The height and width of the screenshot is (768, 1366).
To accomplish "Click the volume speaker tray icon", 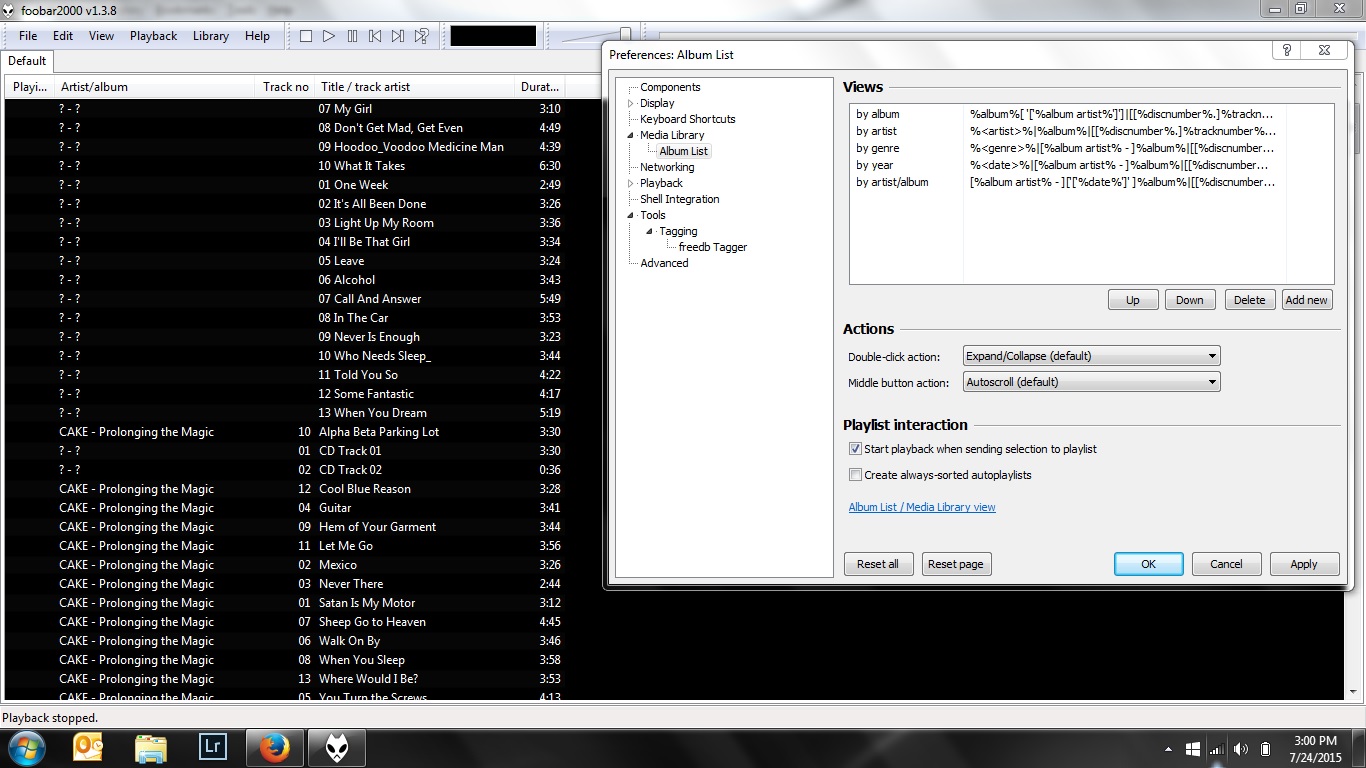I will (x=1241, y=749).
